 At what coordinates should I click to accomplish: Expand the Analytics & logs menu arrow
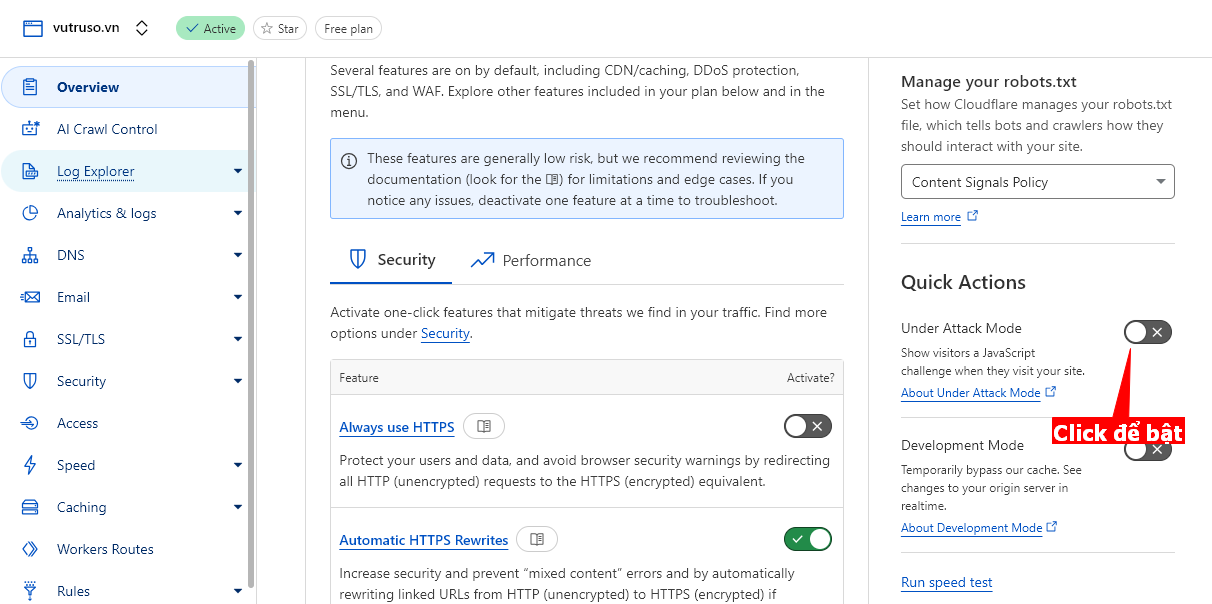tap(238, 213)
